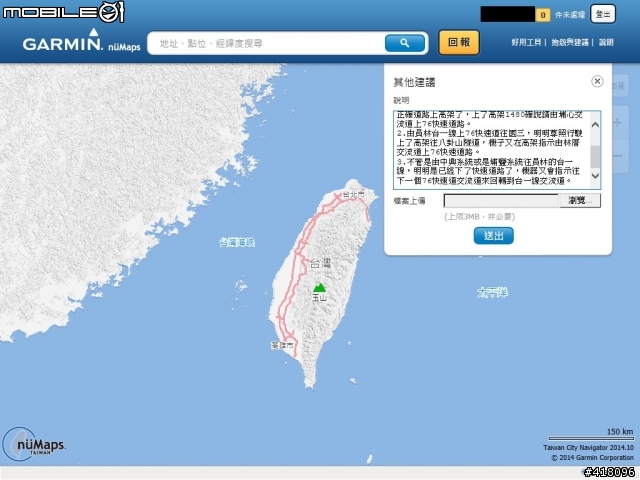This screenshot has width=640, height=480.
Task: Click the map zoom out minus button
Action: click(618, 156)
